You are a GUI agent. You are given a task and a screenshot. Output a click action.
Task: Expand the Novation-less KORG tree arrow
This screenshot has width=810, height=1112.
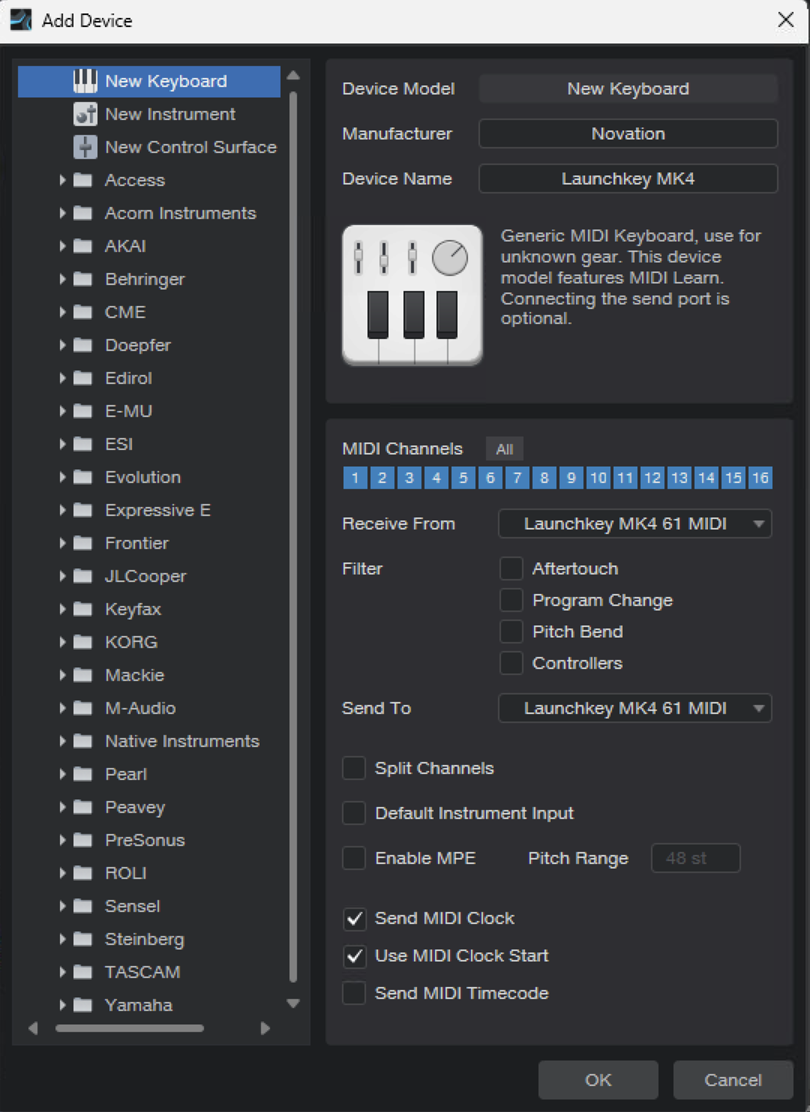click(x=63, y=642)
